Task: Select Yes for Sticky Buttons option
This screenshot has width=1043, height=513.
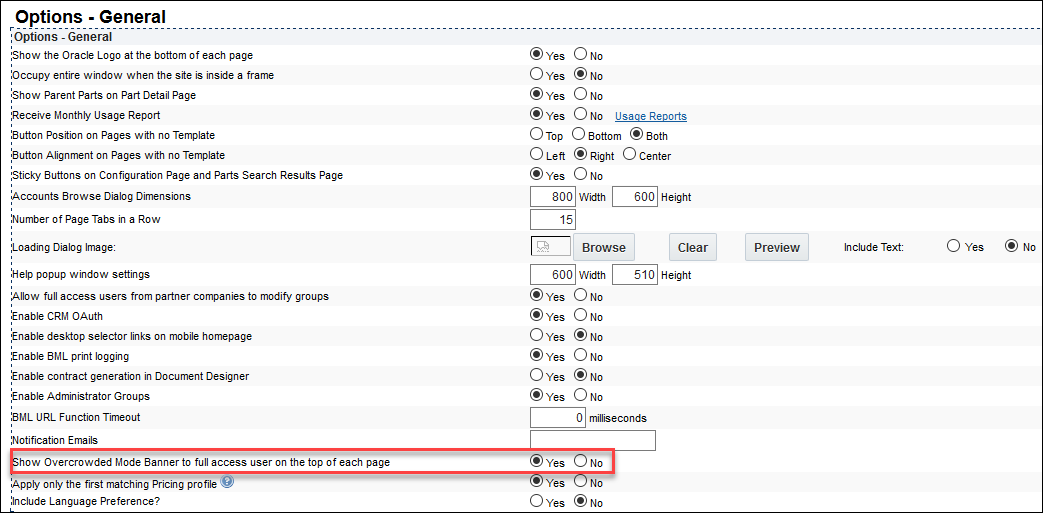Action: (x=535, y=174)
